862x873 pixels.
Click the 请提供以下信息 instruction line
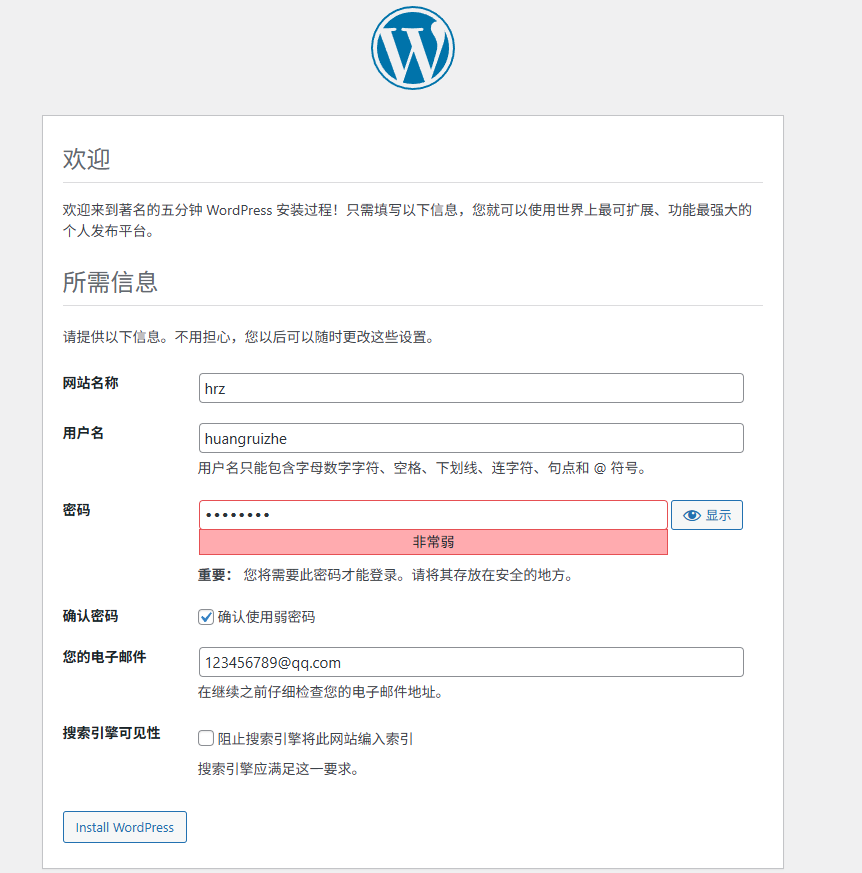249,337
